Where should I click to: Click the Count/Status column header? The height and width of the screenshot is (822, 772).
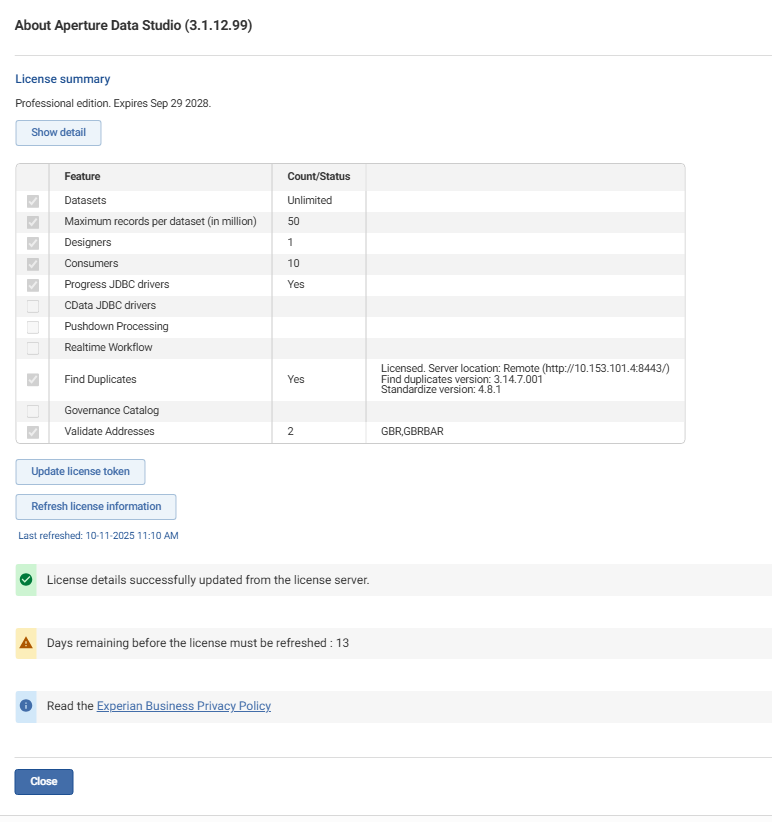point(319,176)
